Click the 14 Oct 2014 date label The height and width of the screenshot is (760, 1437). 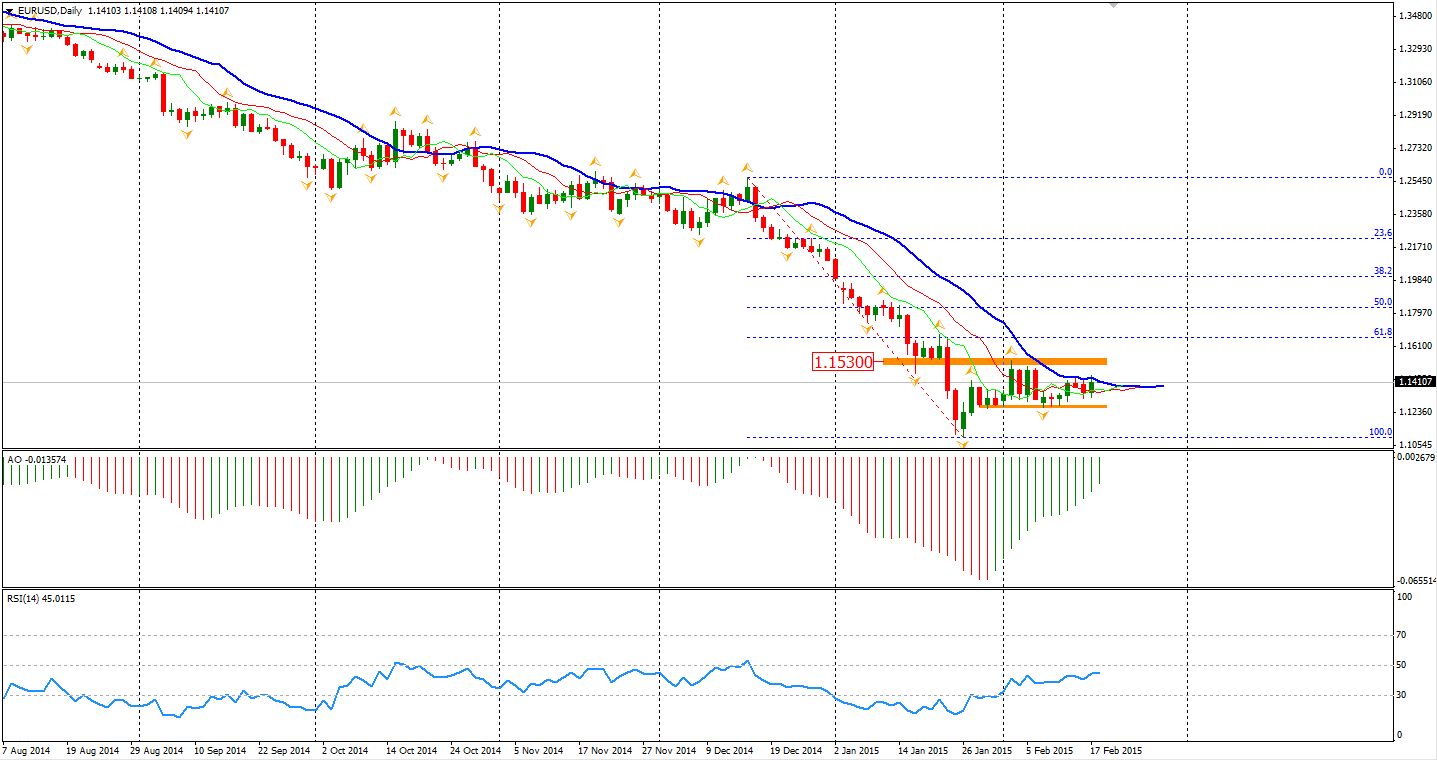(x=413, y=749)
